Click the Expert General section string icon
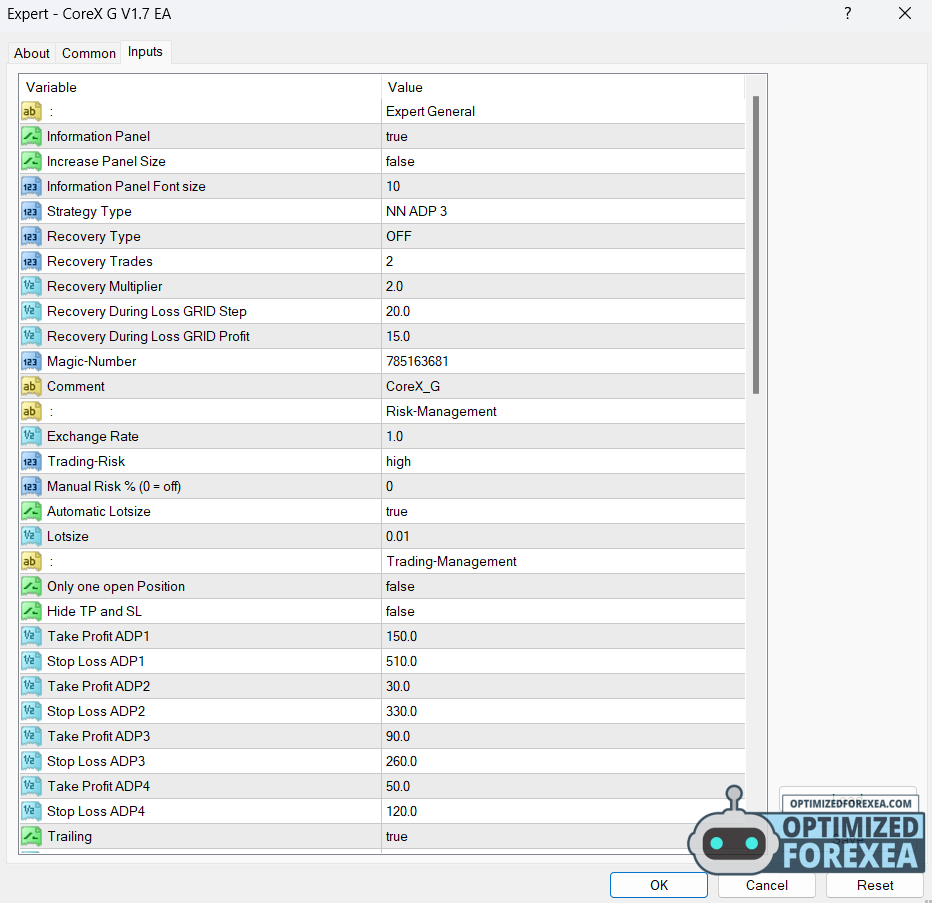The height and width of the screenshot is (903, 932). (31, 111)
